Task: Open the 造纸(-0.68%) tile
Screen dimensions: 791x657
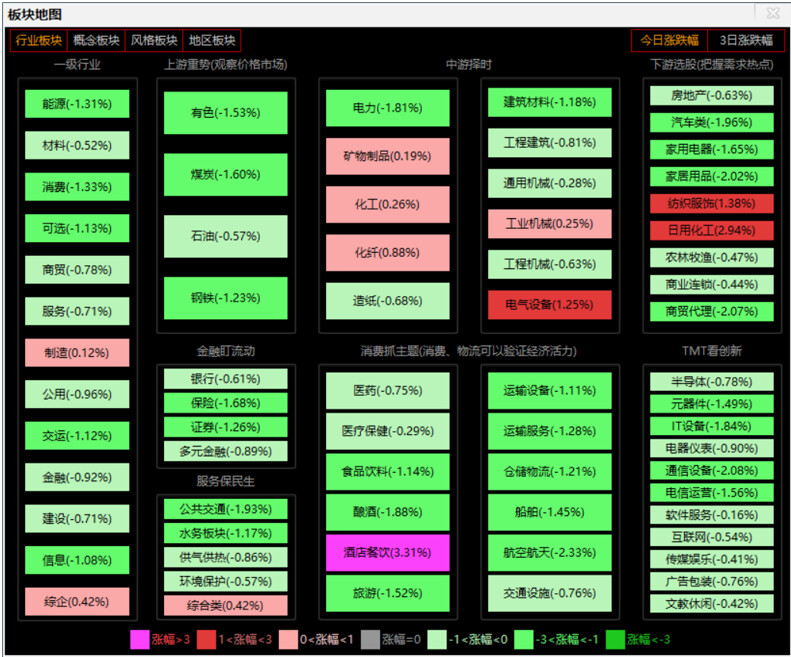Action: pyautogui.click(x=387, y=301)
